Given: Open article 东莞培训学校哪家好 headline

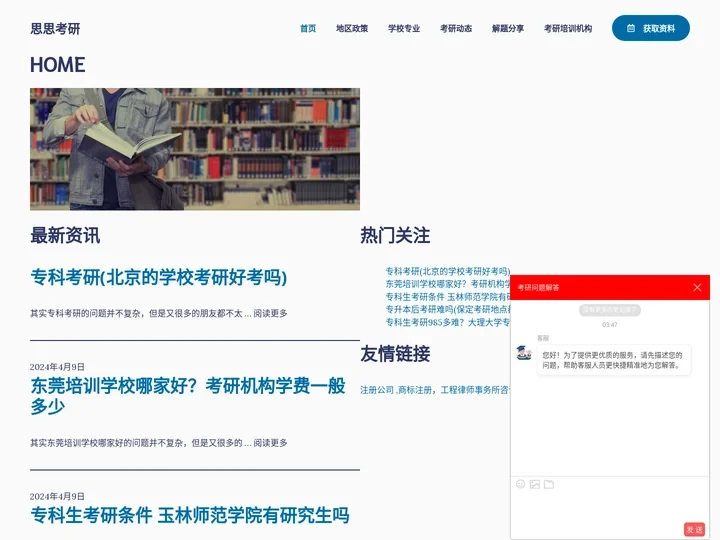Looking at the screenshot, I should pyautogui.click(x=188, y=396).
